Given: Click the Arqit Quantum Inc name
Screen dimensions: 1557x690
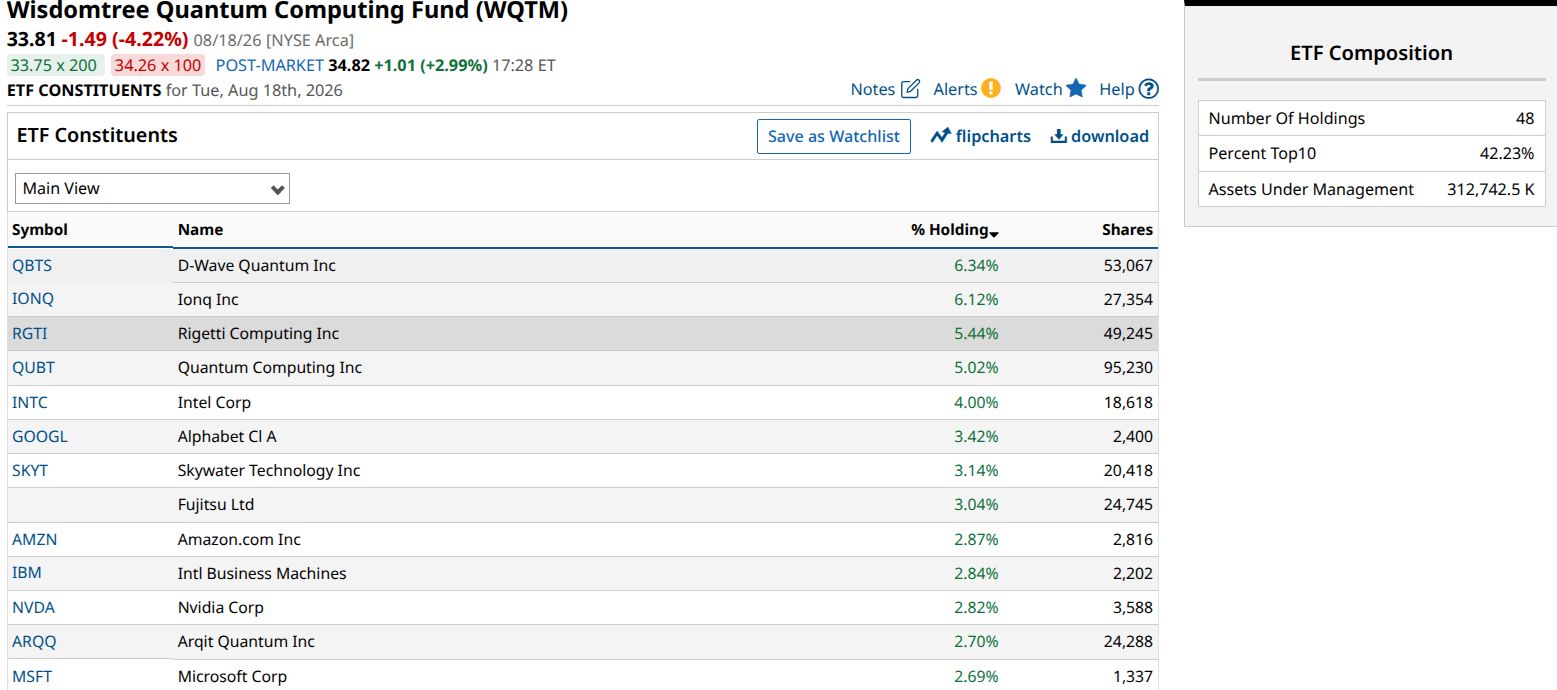Looking at the screenshot, I should [x=246, y=641].
